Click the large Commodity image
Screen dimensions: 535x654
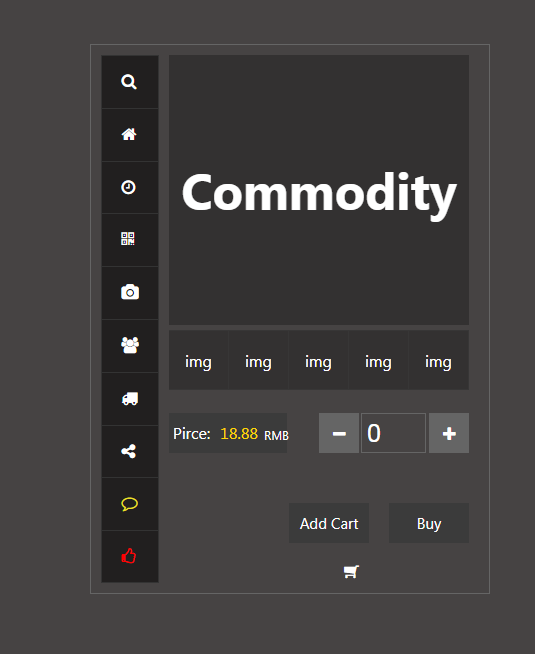point(319,190)
